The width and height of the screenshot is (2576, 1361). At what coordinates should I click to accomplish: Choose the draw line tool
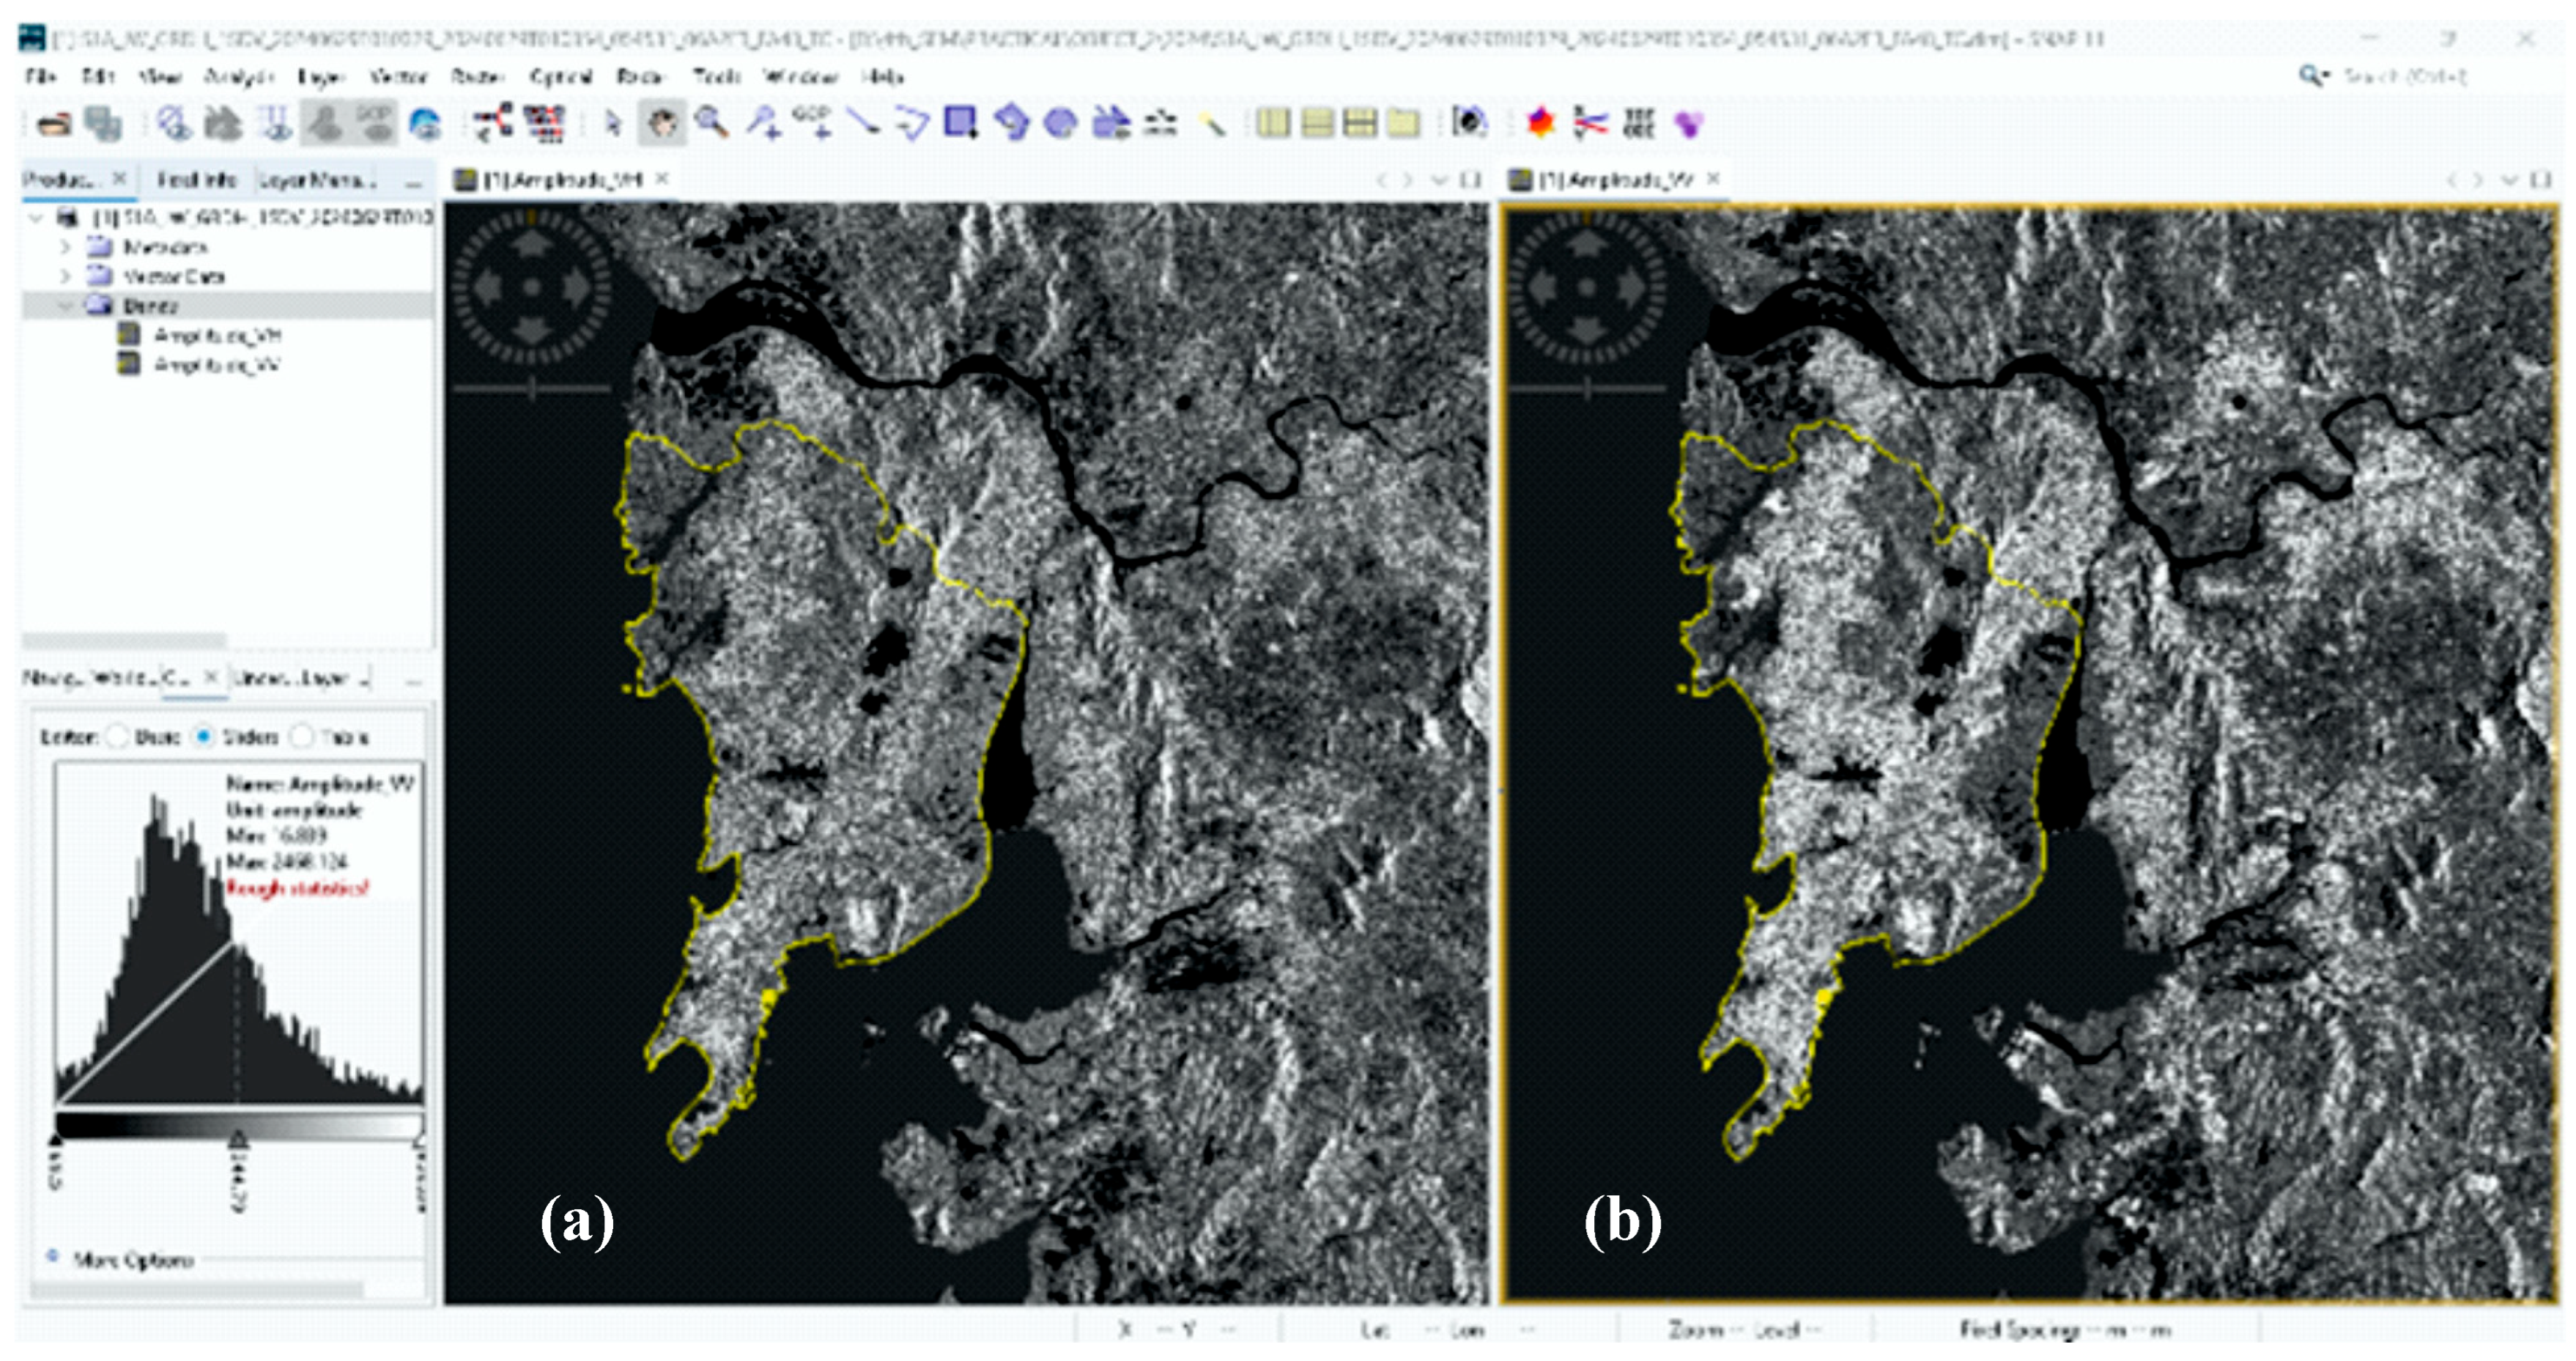tap(862, 122)
